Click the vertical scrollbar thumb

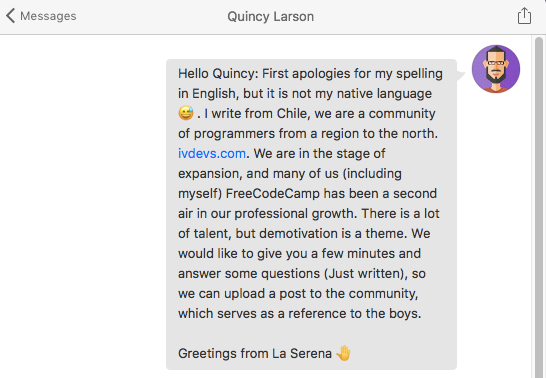(539, 205)
